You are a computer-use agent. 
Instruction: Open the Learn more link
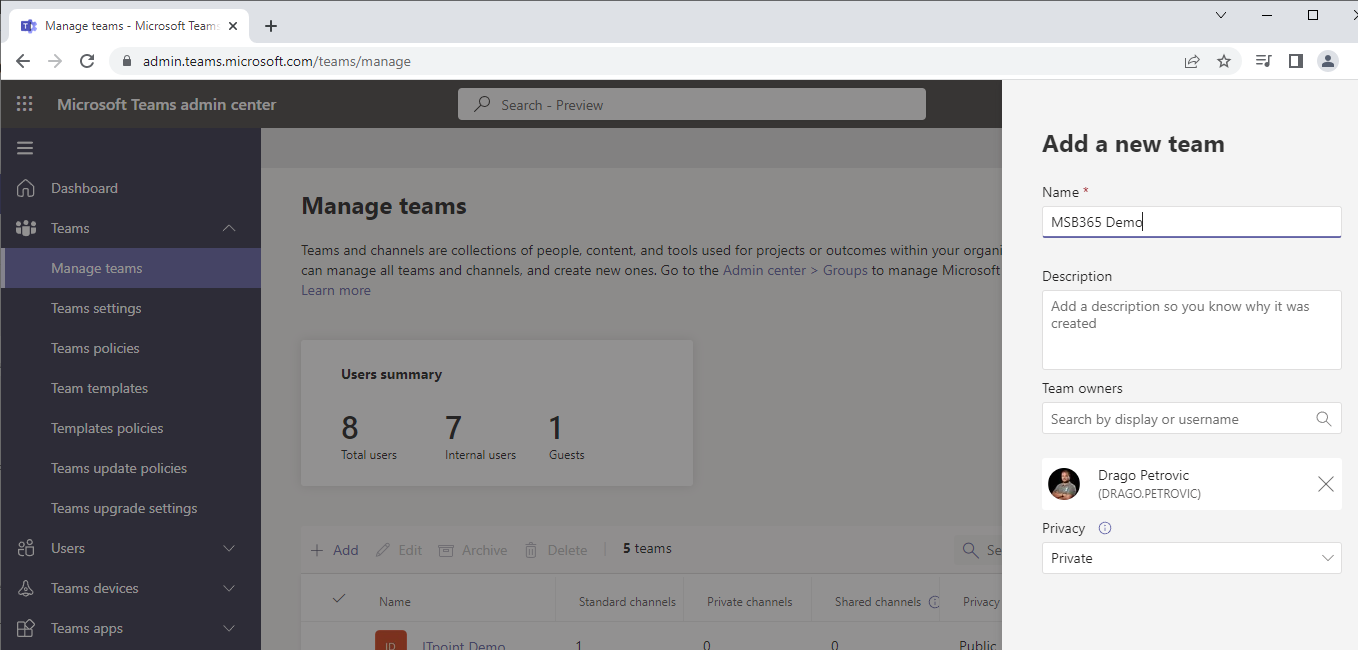335,289
